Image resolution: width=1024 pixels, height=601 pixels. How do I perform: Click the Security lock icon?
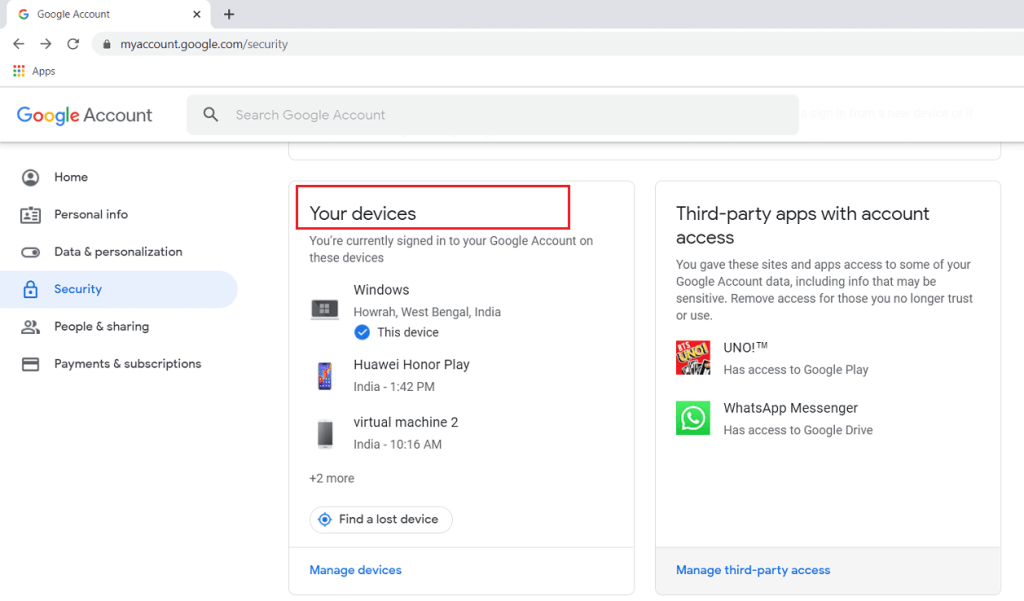31,289
